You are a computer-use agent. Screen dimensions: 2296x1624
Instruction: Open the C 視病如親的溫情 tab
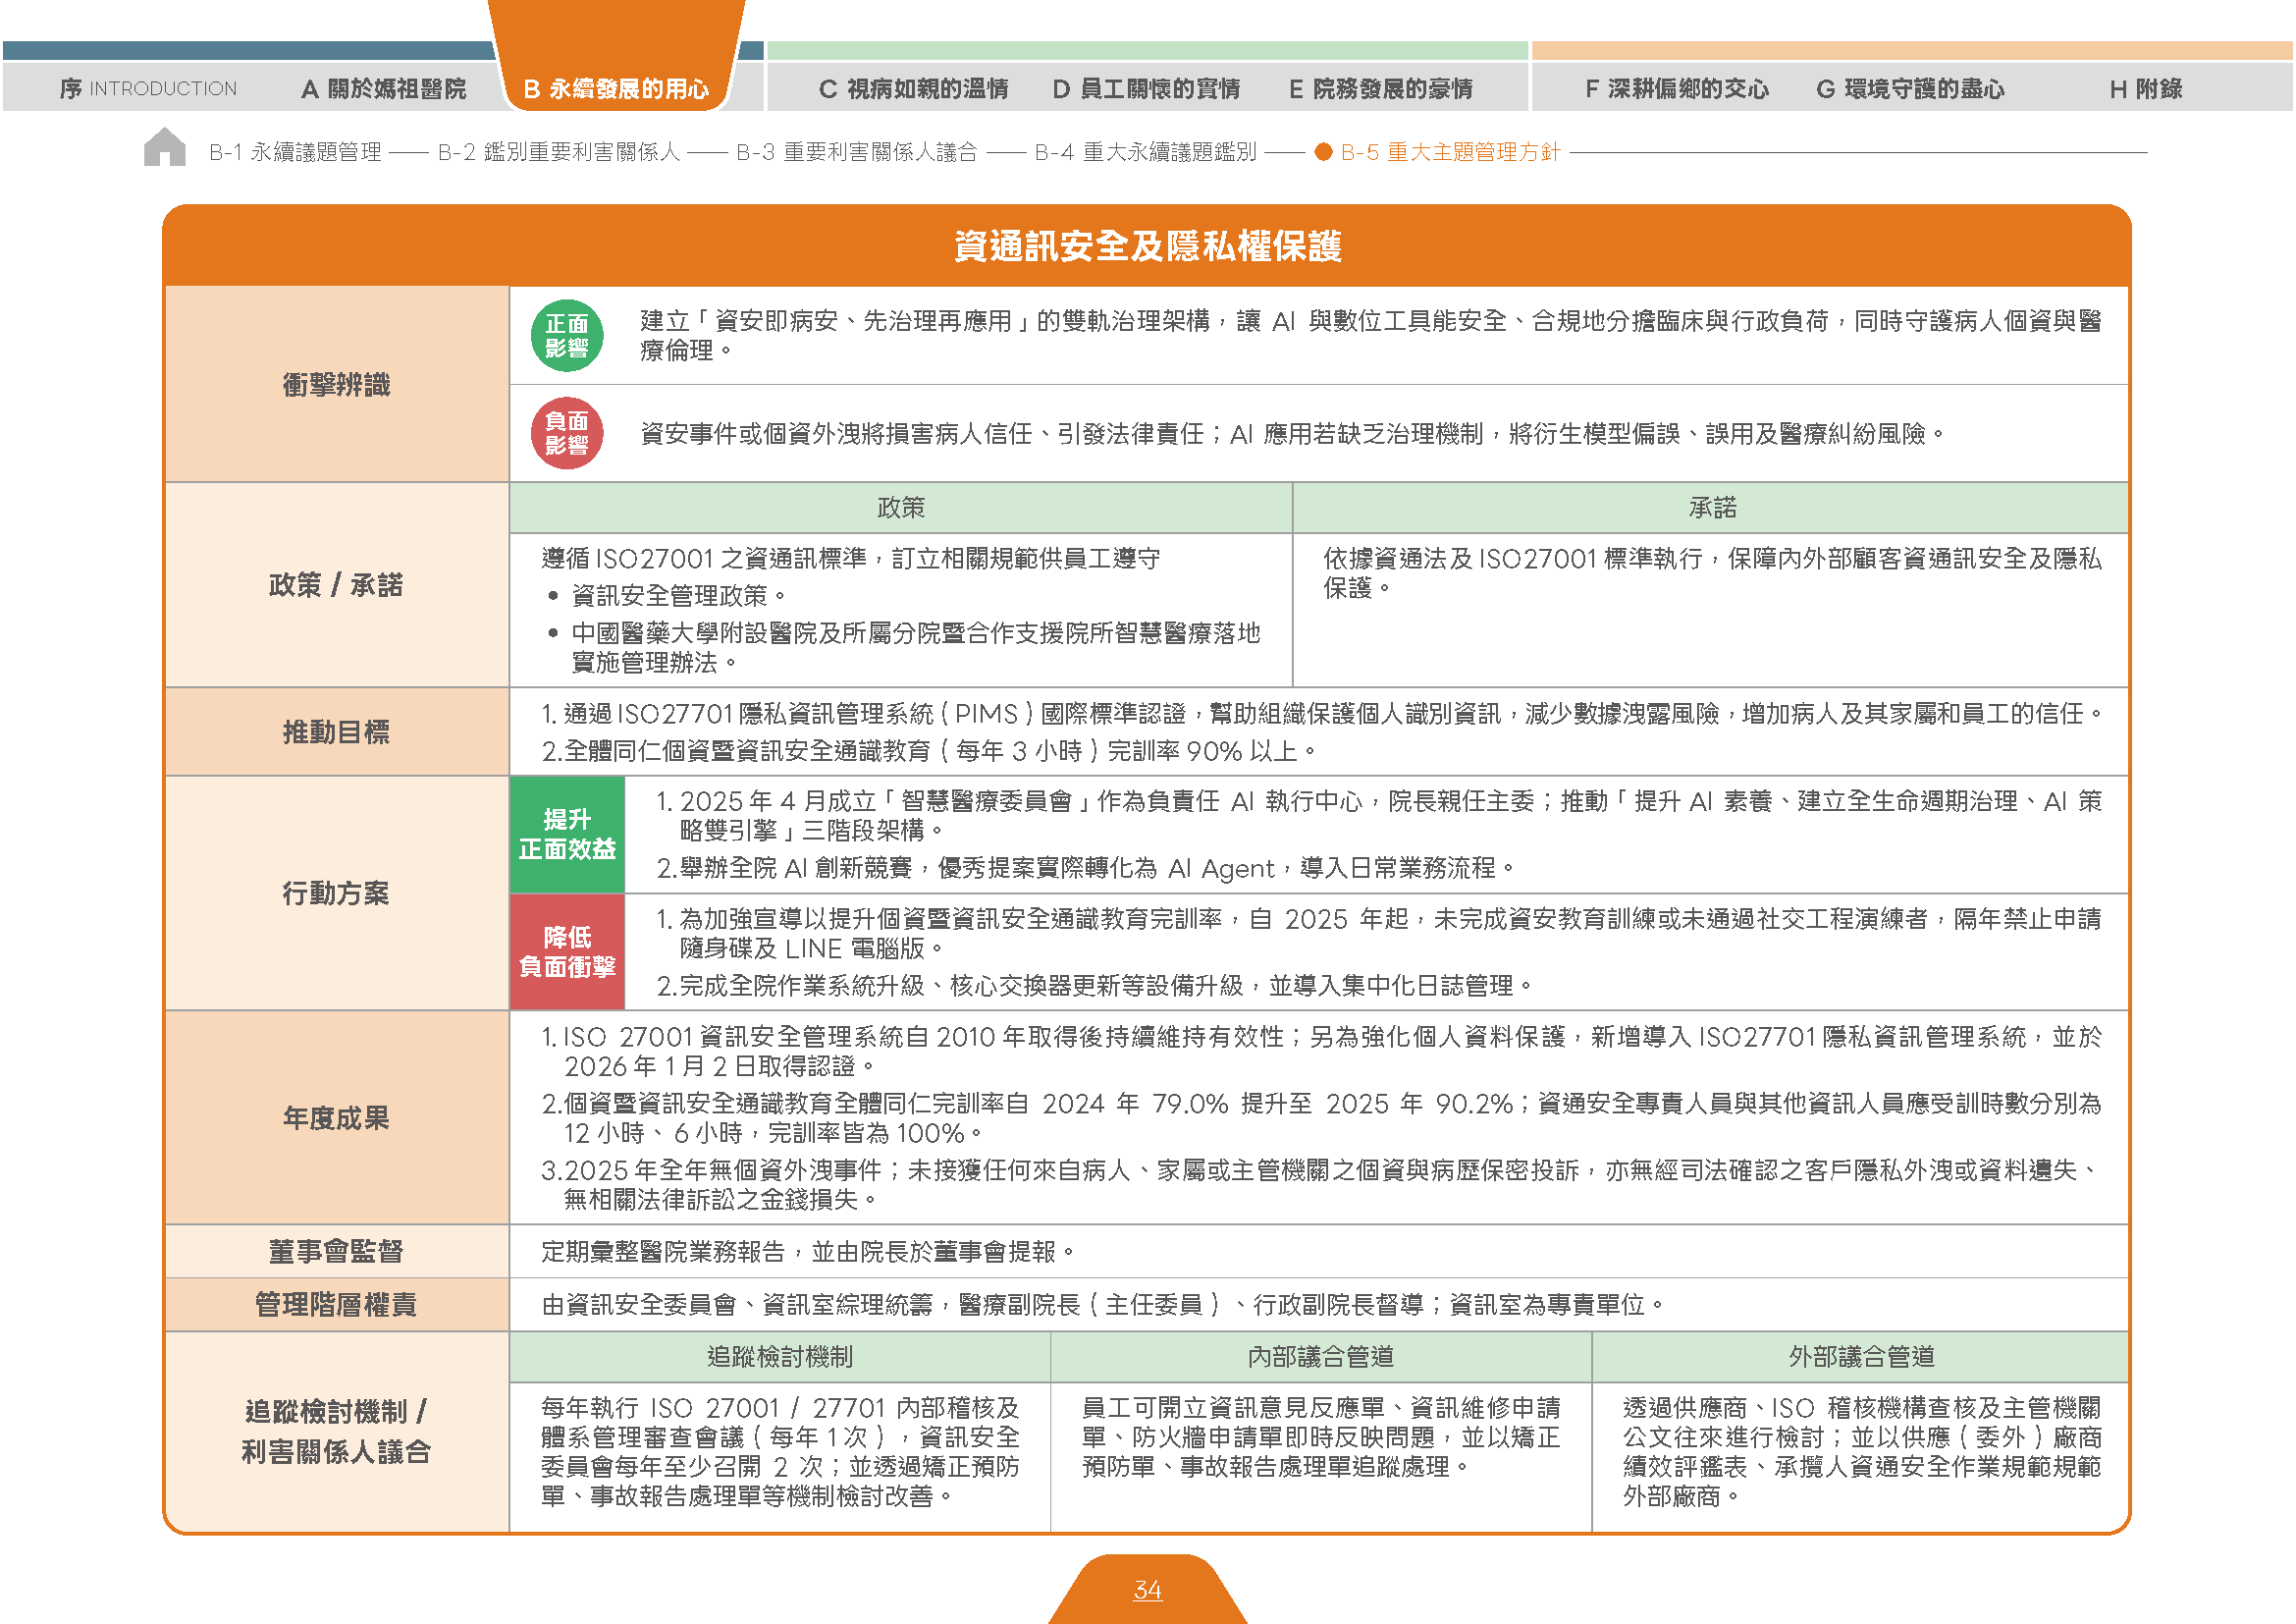(913, 89)
